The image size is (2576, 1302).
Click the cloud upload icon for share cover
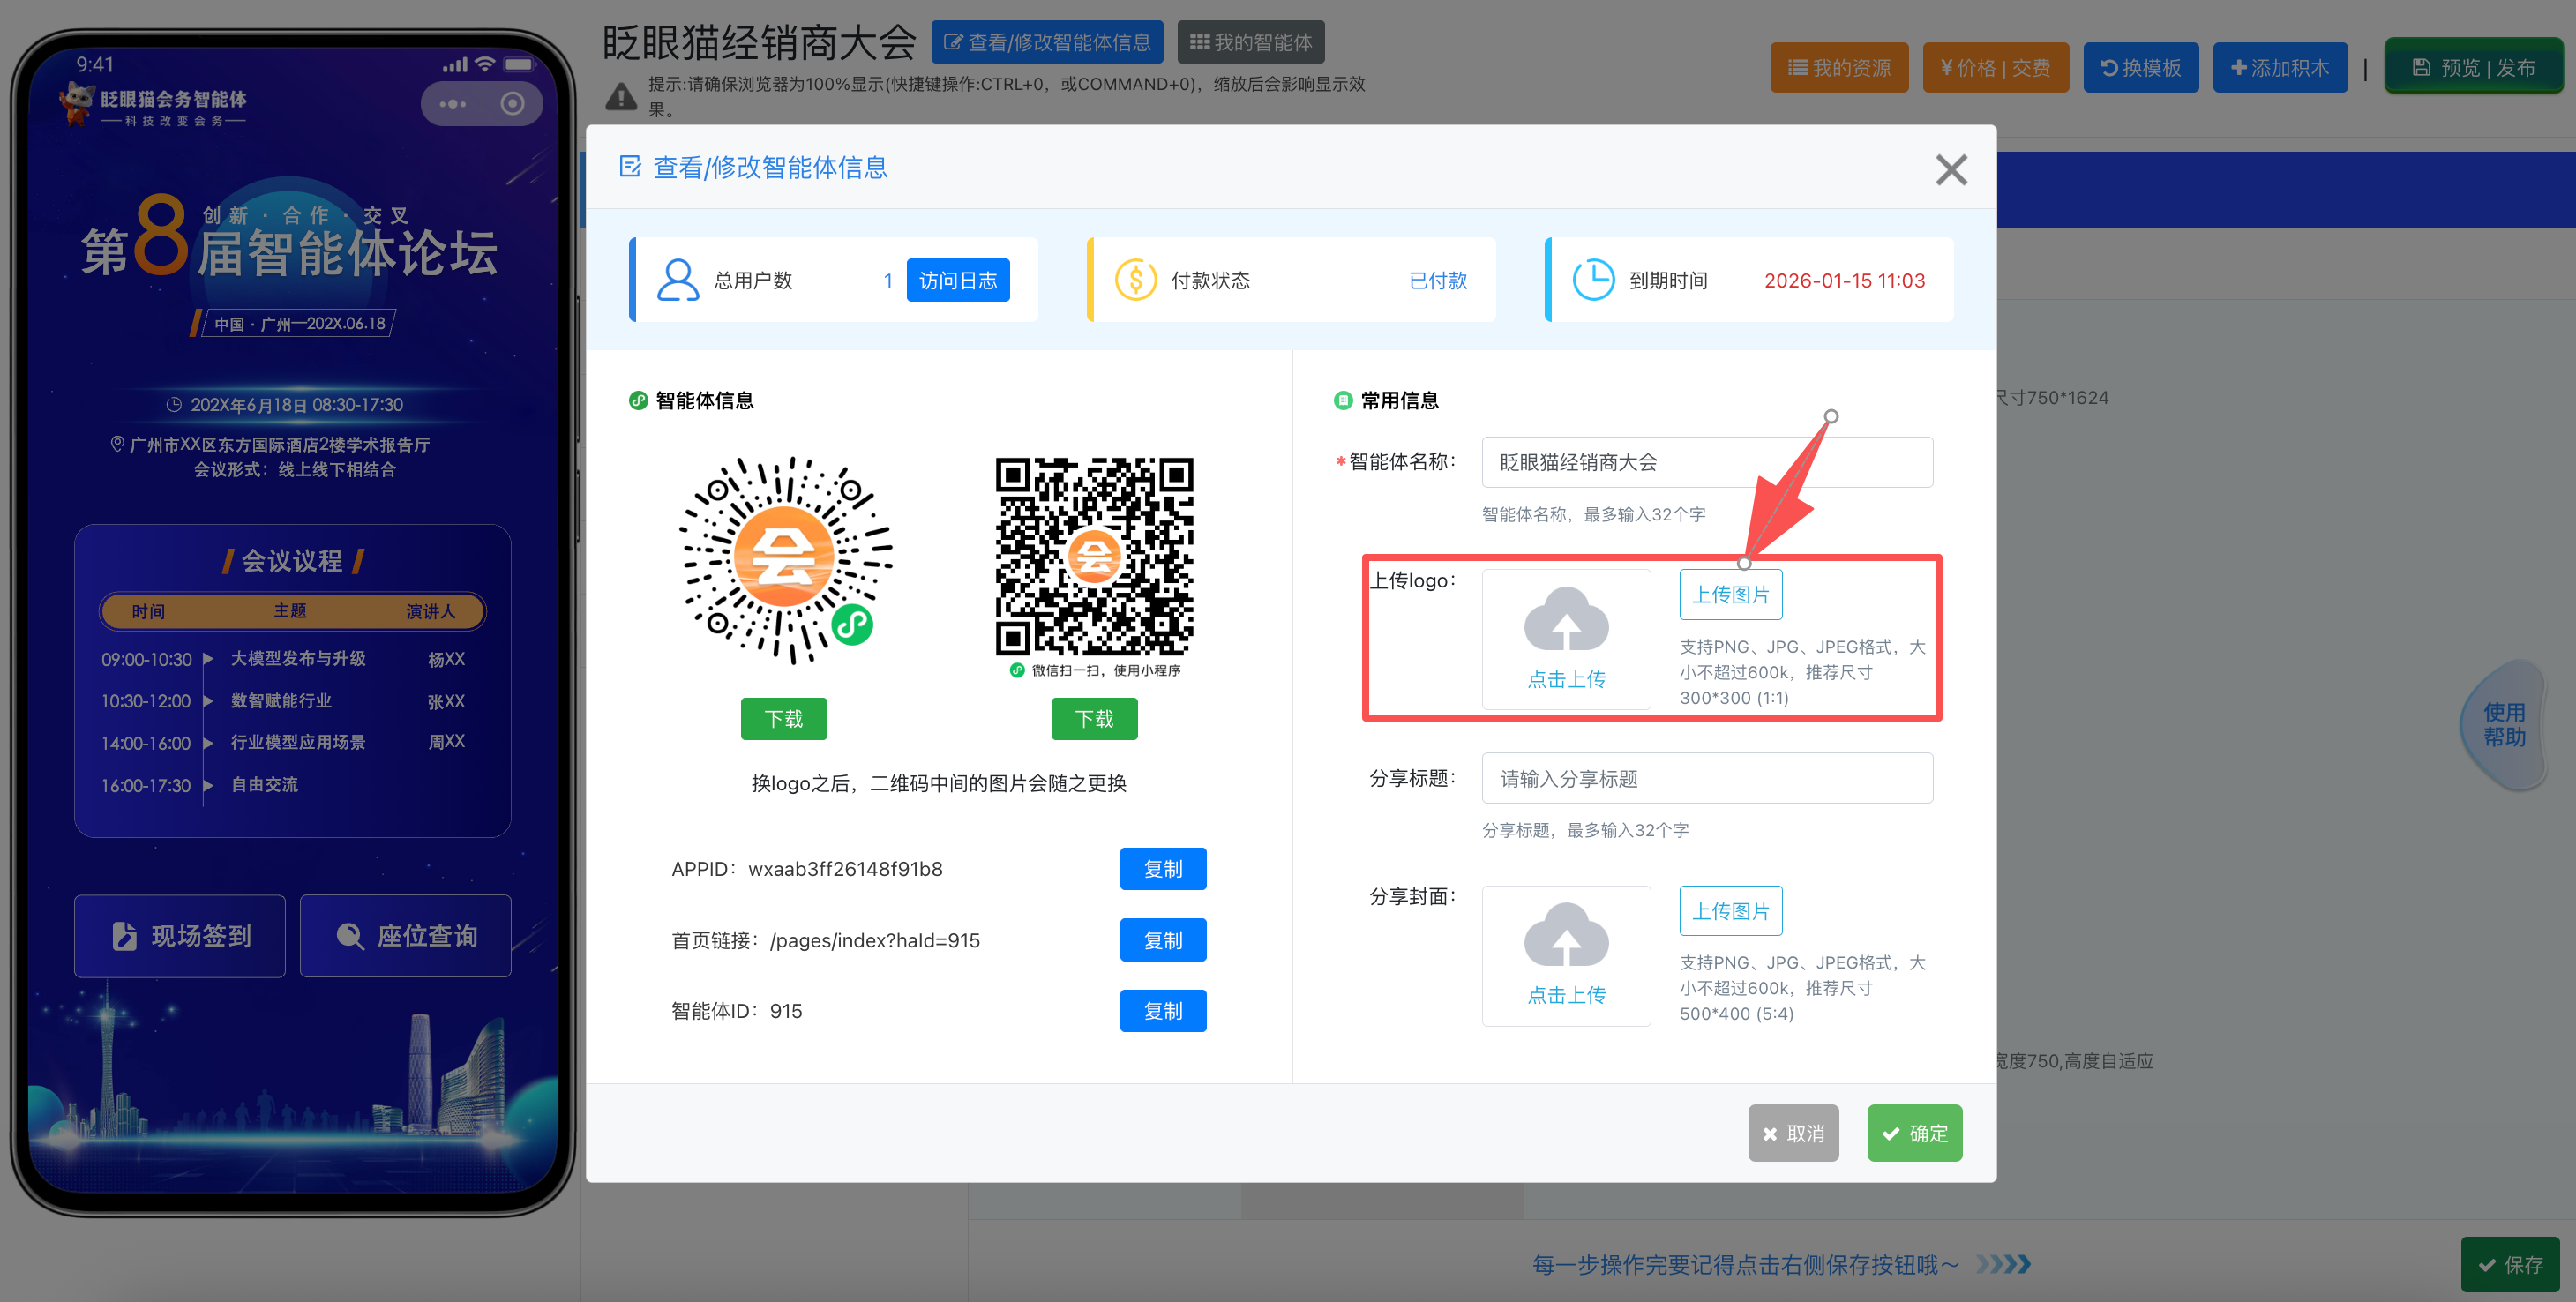pyautogui.click(x=1565, y=936)
